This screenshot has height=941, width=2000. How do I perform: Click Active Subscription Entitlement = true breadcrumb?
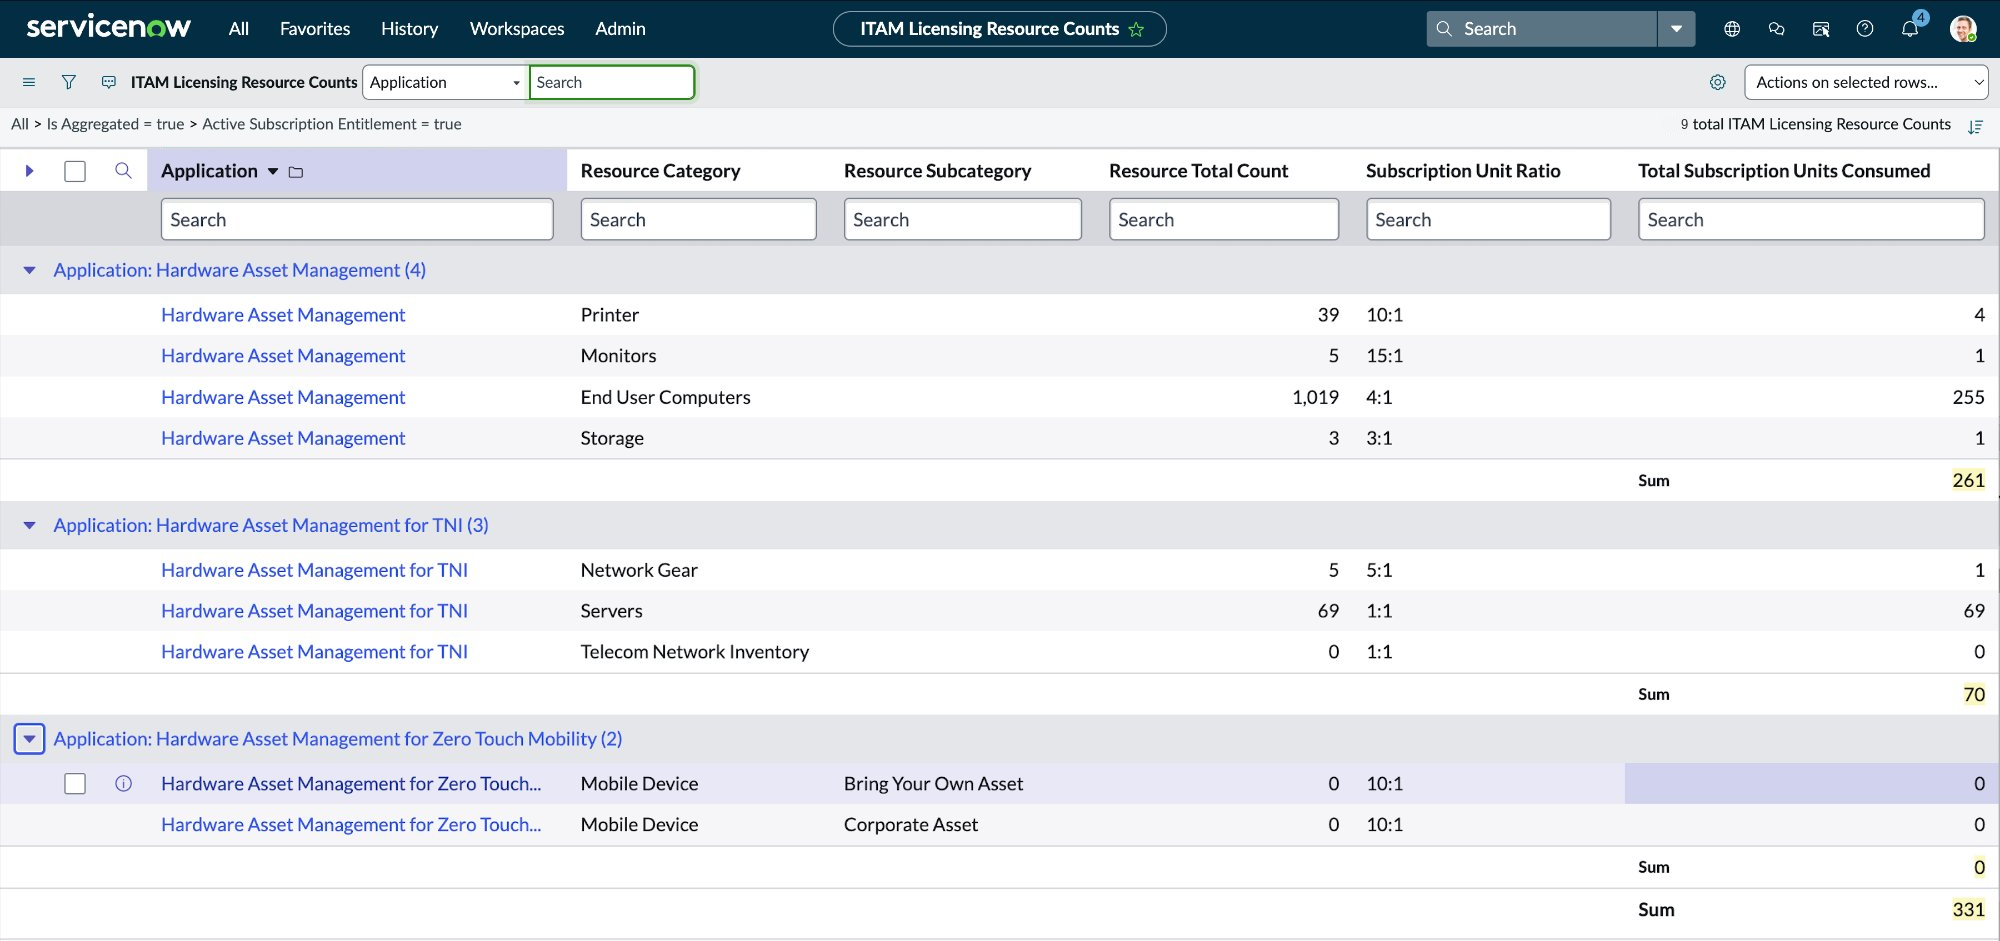click(332, 124)
